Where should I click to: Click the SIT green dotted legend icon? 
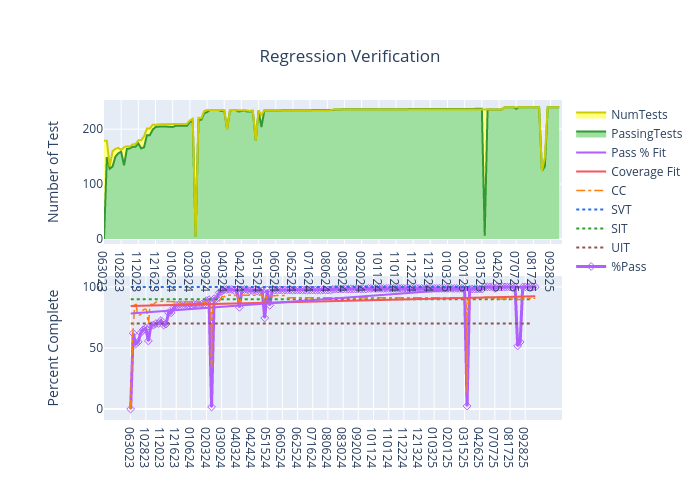[591, 229]
